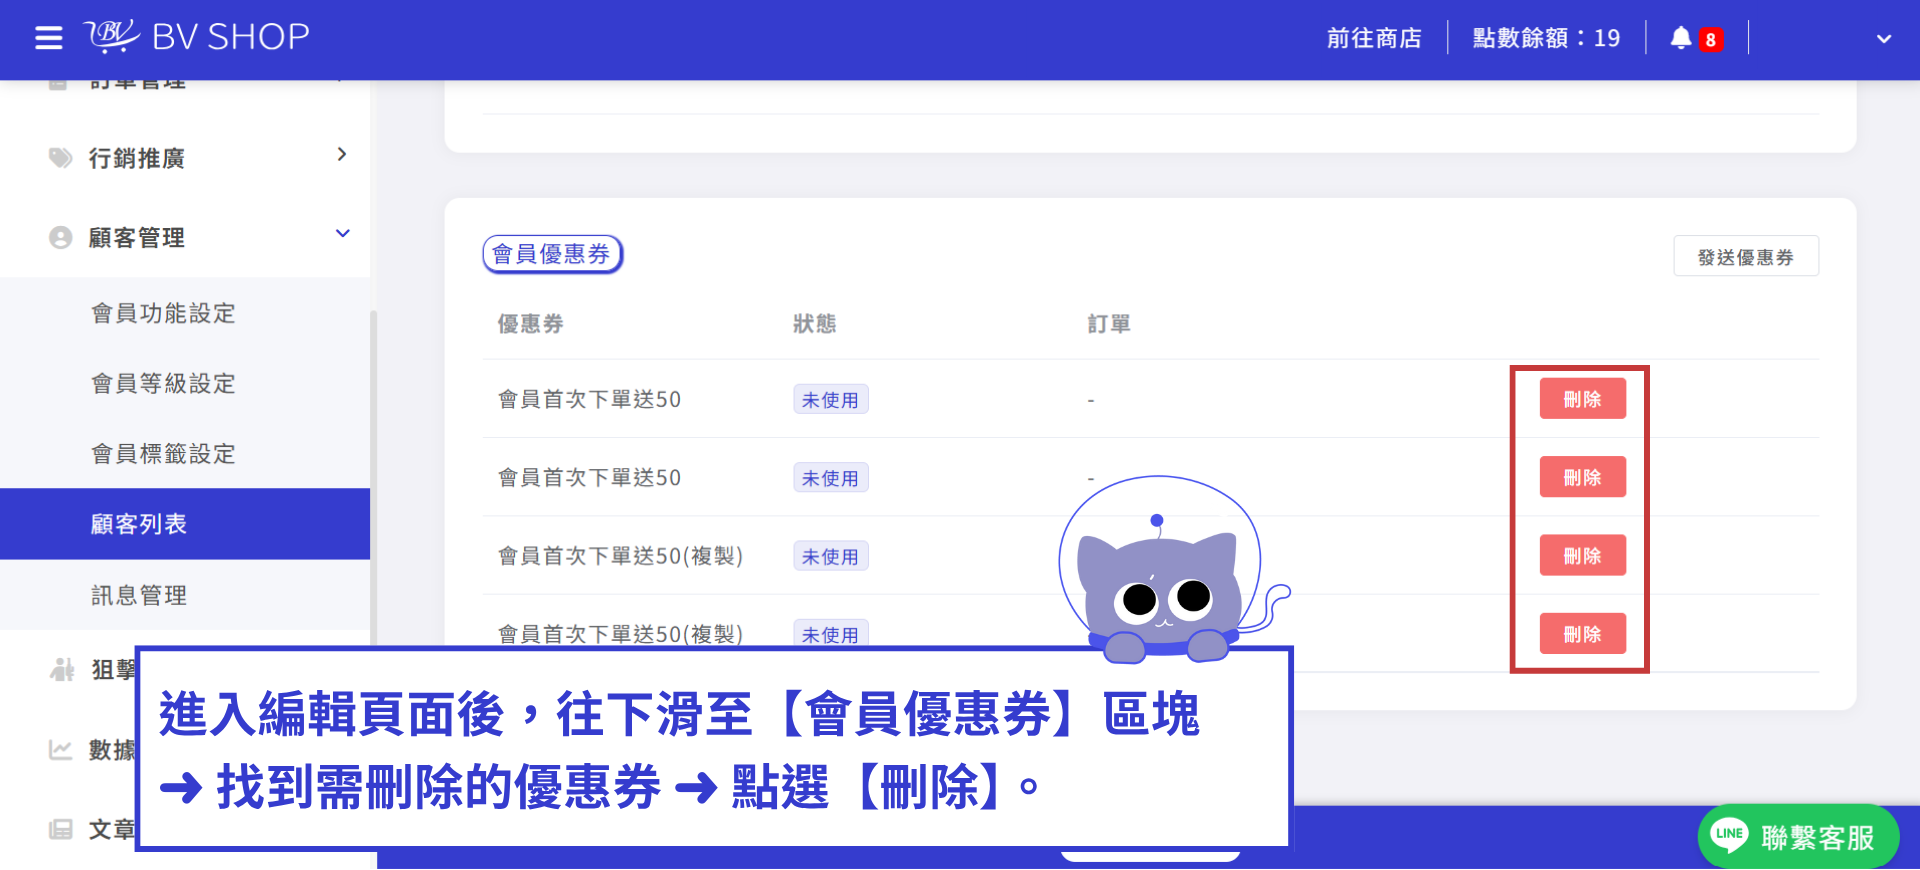Click the BV SHOP logo
Image resolution: width=1920 pixels, height=870 pixels.
(197, 37)
